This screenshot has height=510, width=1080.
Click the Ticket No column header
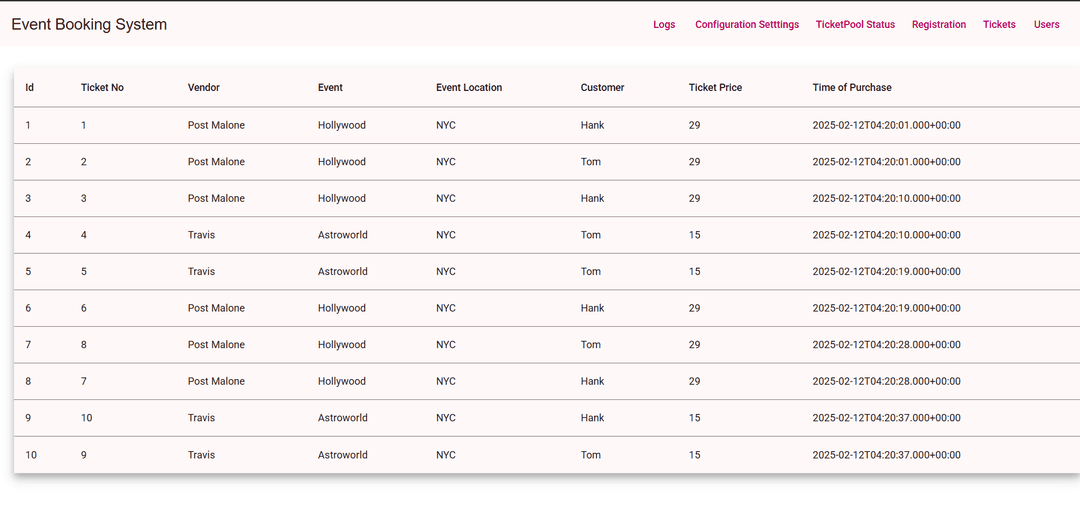click(x=102, y=88)
